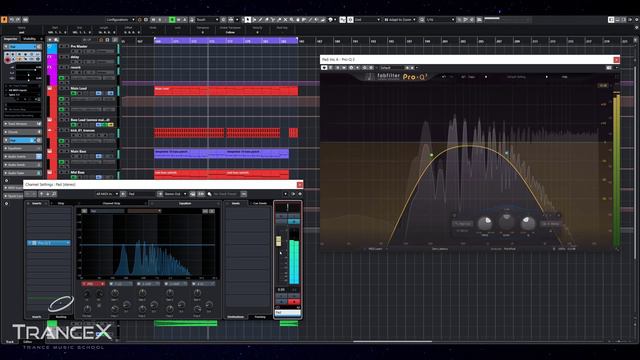Toggle the red LO EQ band in Channel Settings

click(x=93, y=283)
